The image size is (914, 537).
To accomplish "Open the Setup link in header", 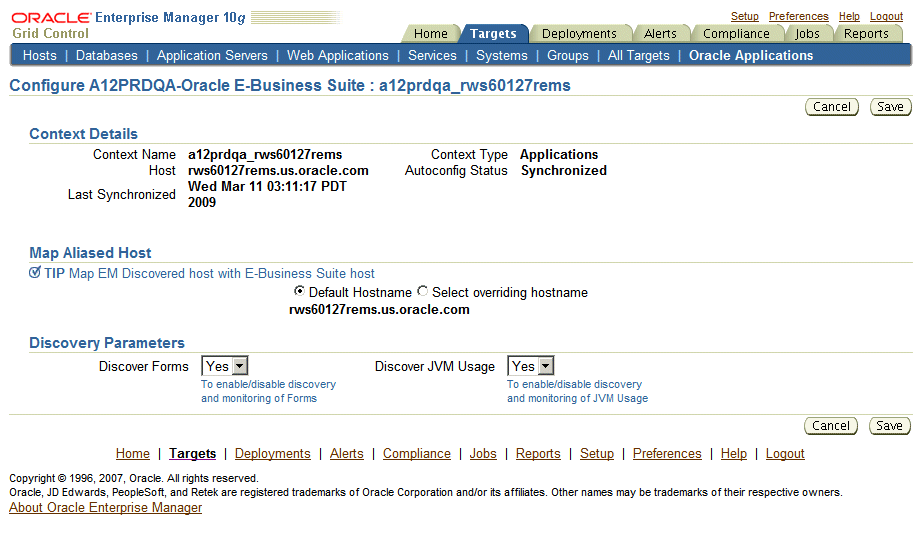I will 744,16.
